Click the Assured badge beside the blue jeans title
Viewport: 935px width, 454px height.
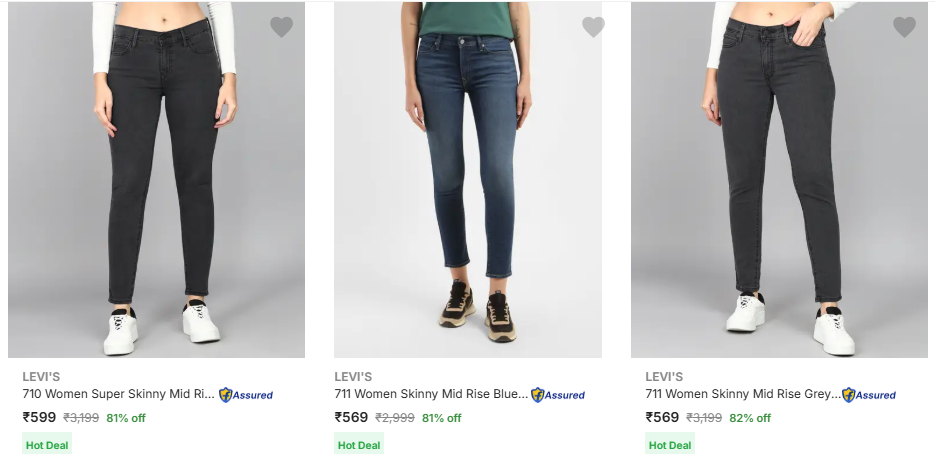[x=558, y=395]
